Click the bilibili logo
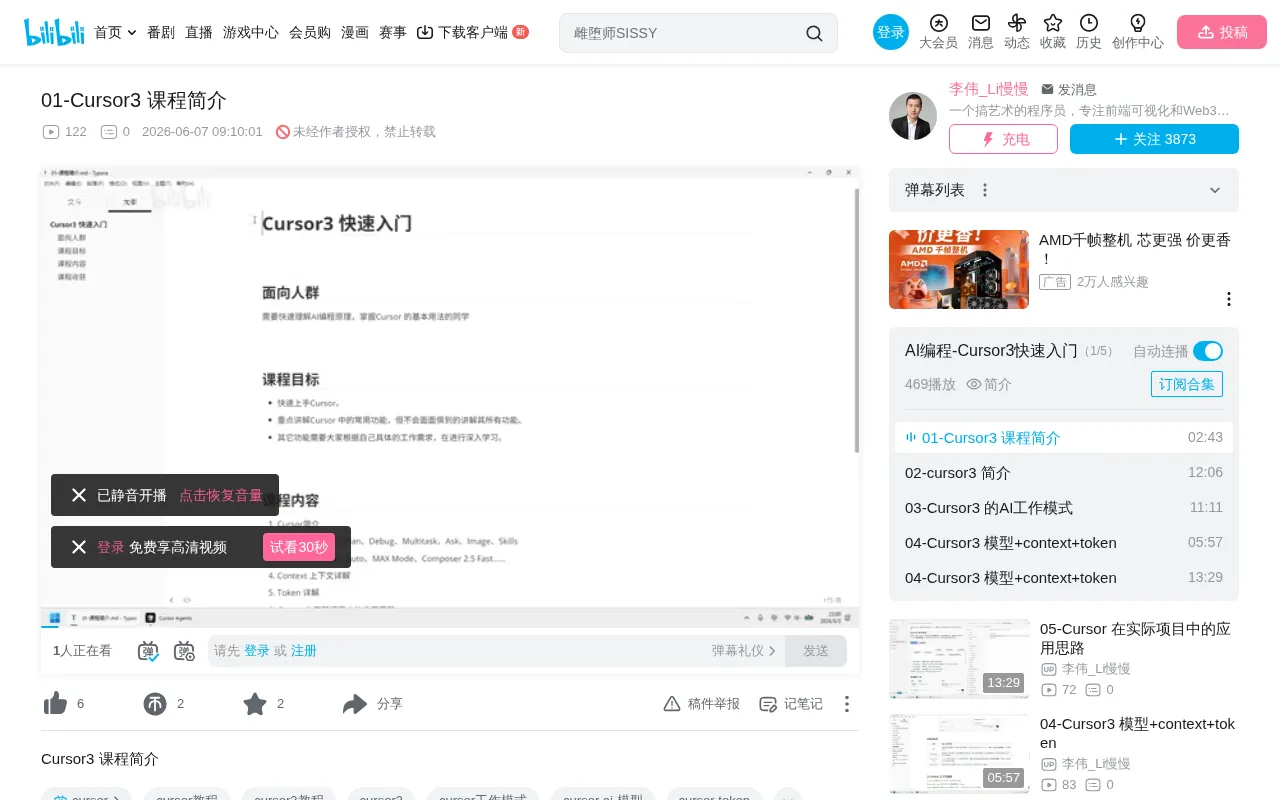 tap(55, 32)
